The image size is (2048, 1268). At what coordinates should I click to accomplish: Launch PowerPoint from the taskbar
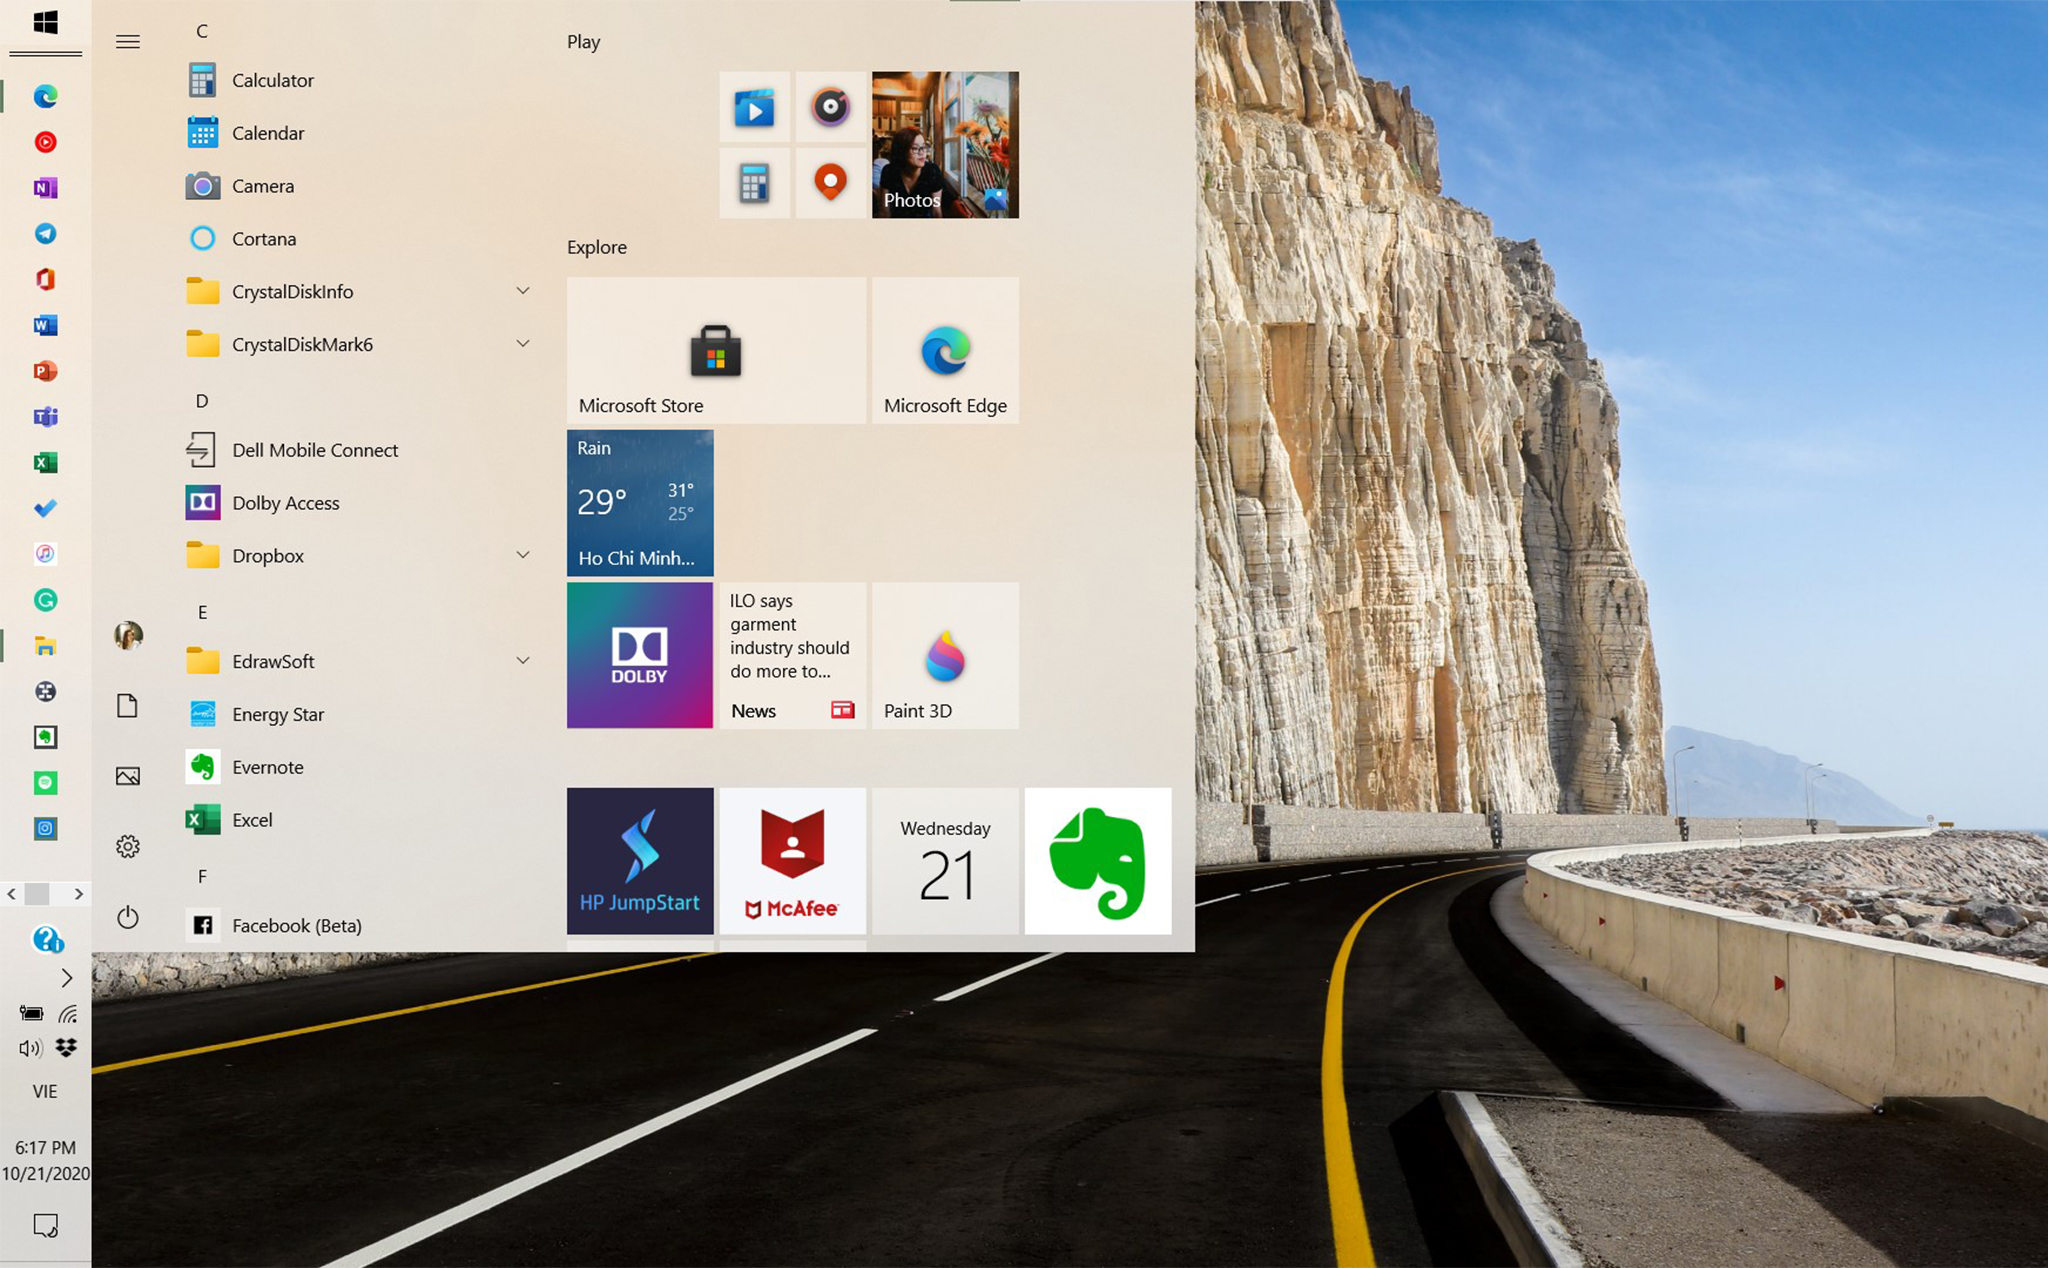click(45, 371)
